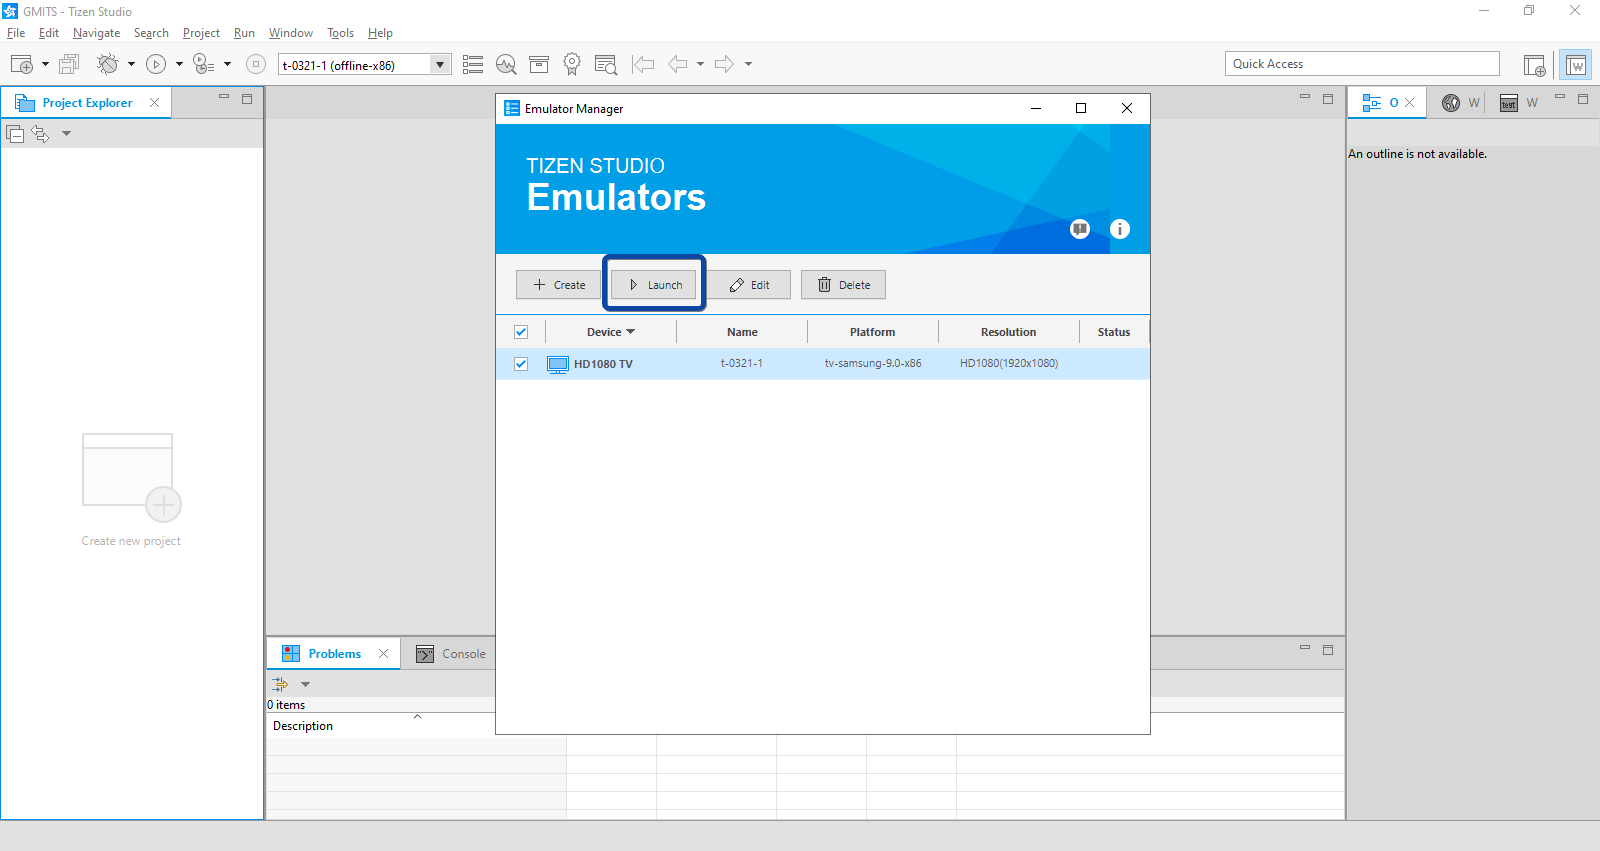Click the Launch emulator button
The height and width of the screenshot is (851, 1600).
click(654, 285)
